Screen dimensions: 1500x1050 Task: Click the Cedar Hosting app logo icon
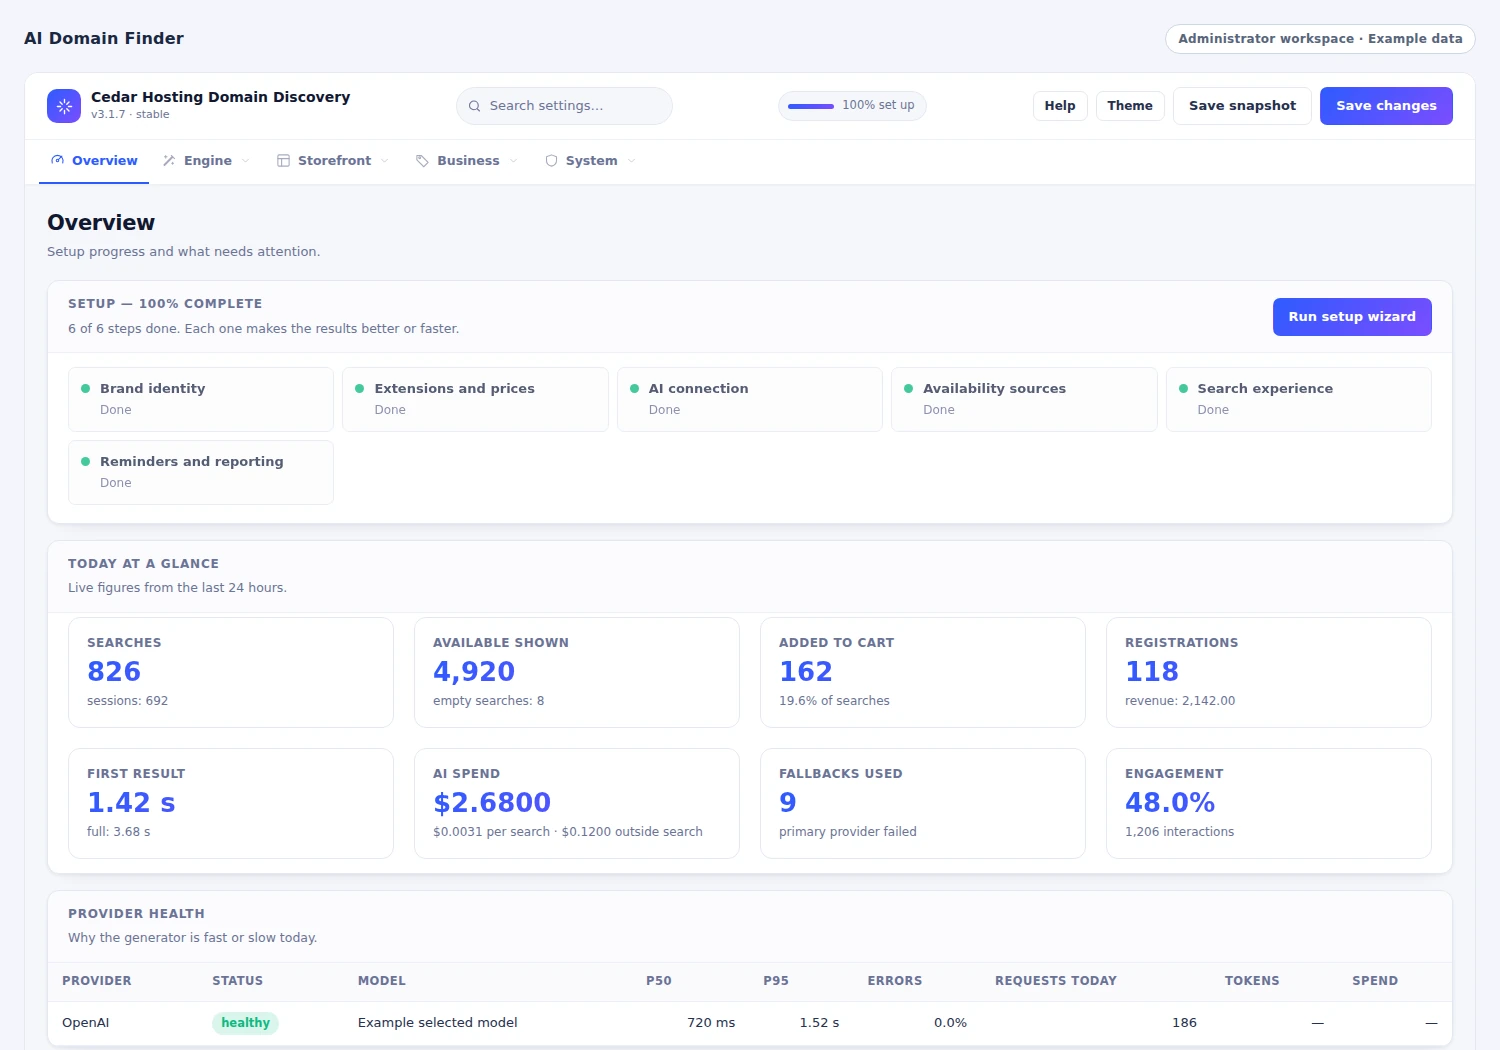pos(64,106)
